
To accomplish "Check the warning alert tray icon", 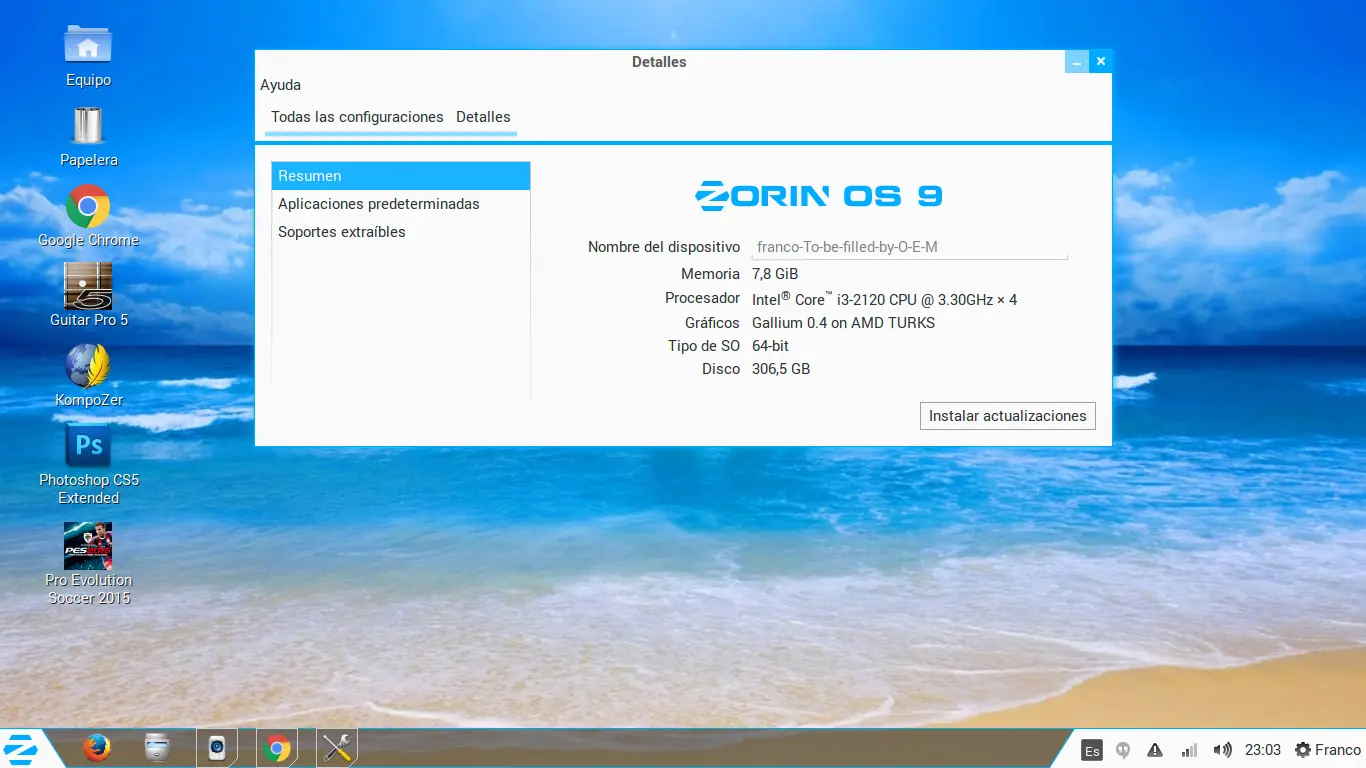I will click(x=1155, y=750).
